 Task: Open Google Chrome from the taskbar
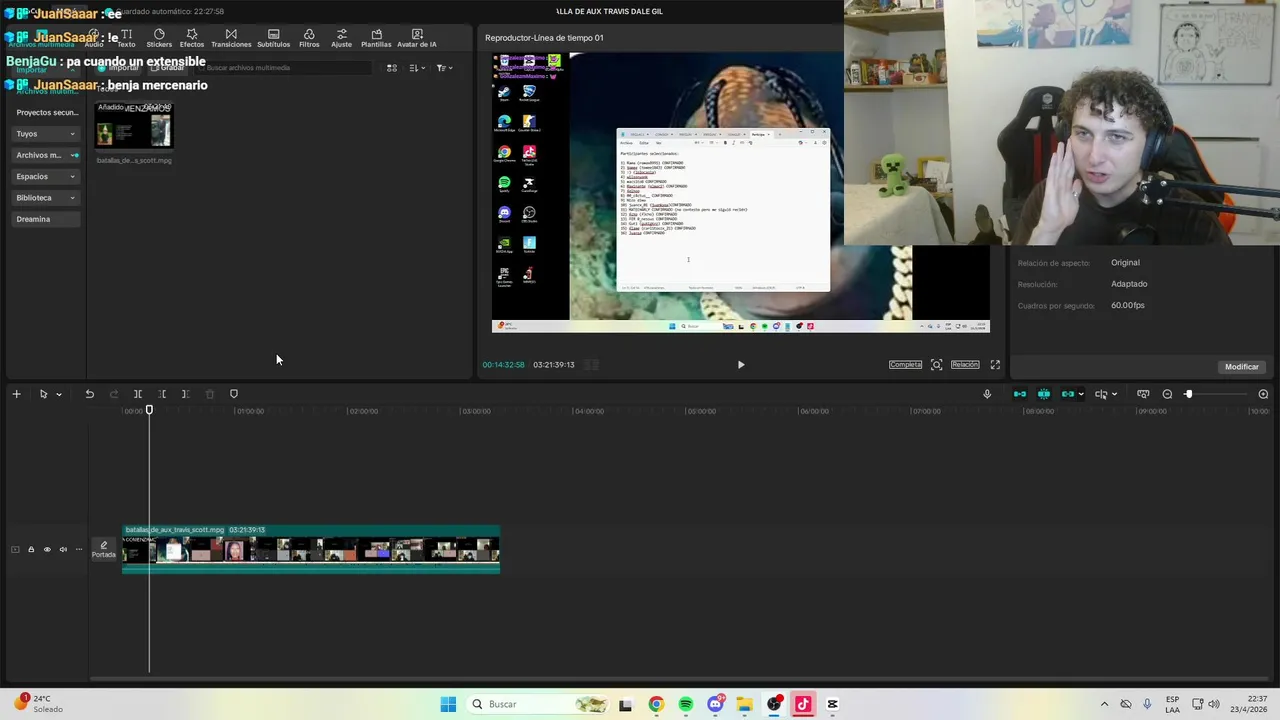[656, 704]
